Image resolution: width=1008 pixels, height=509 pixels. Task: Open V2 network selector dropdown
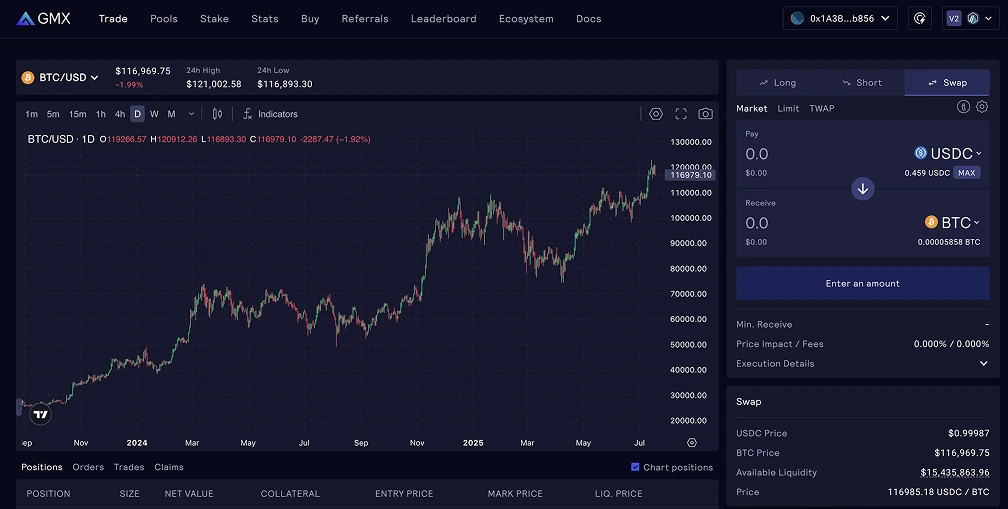click(970, 19)
